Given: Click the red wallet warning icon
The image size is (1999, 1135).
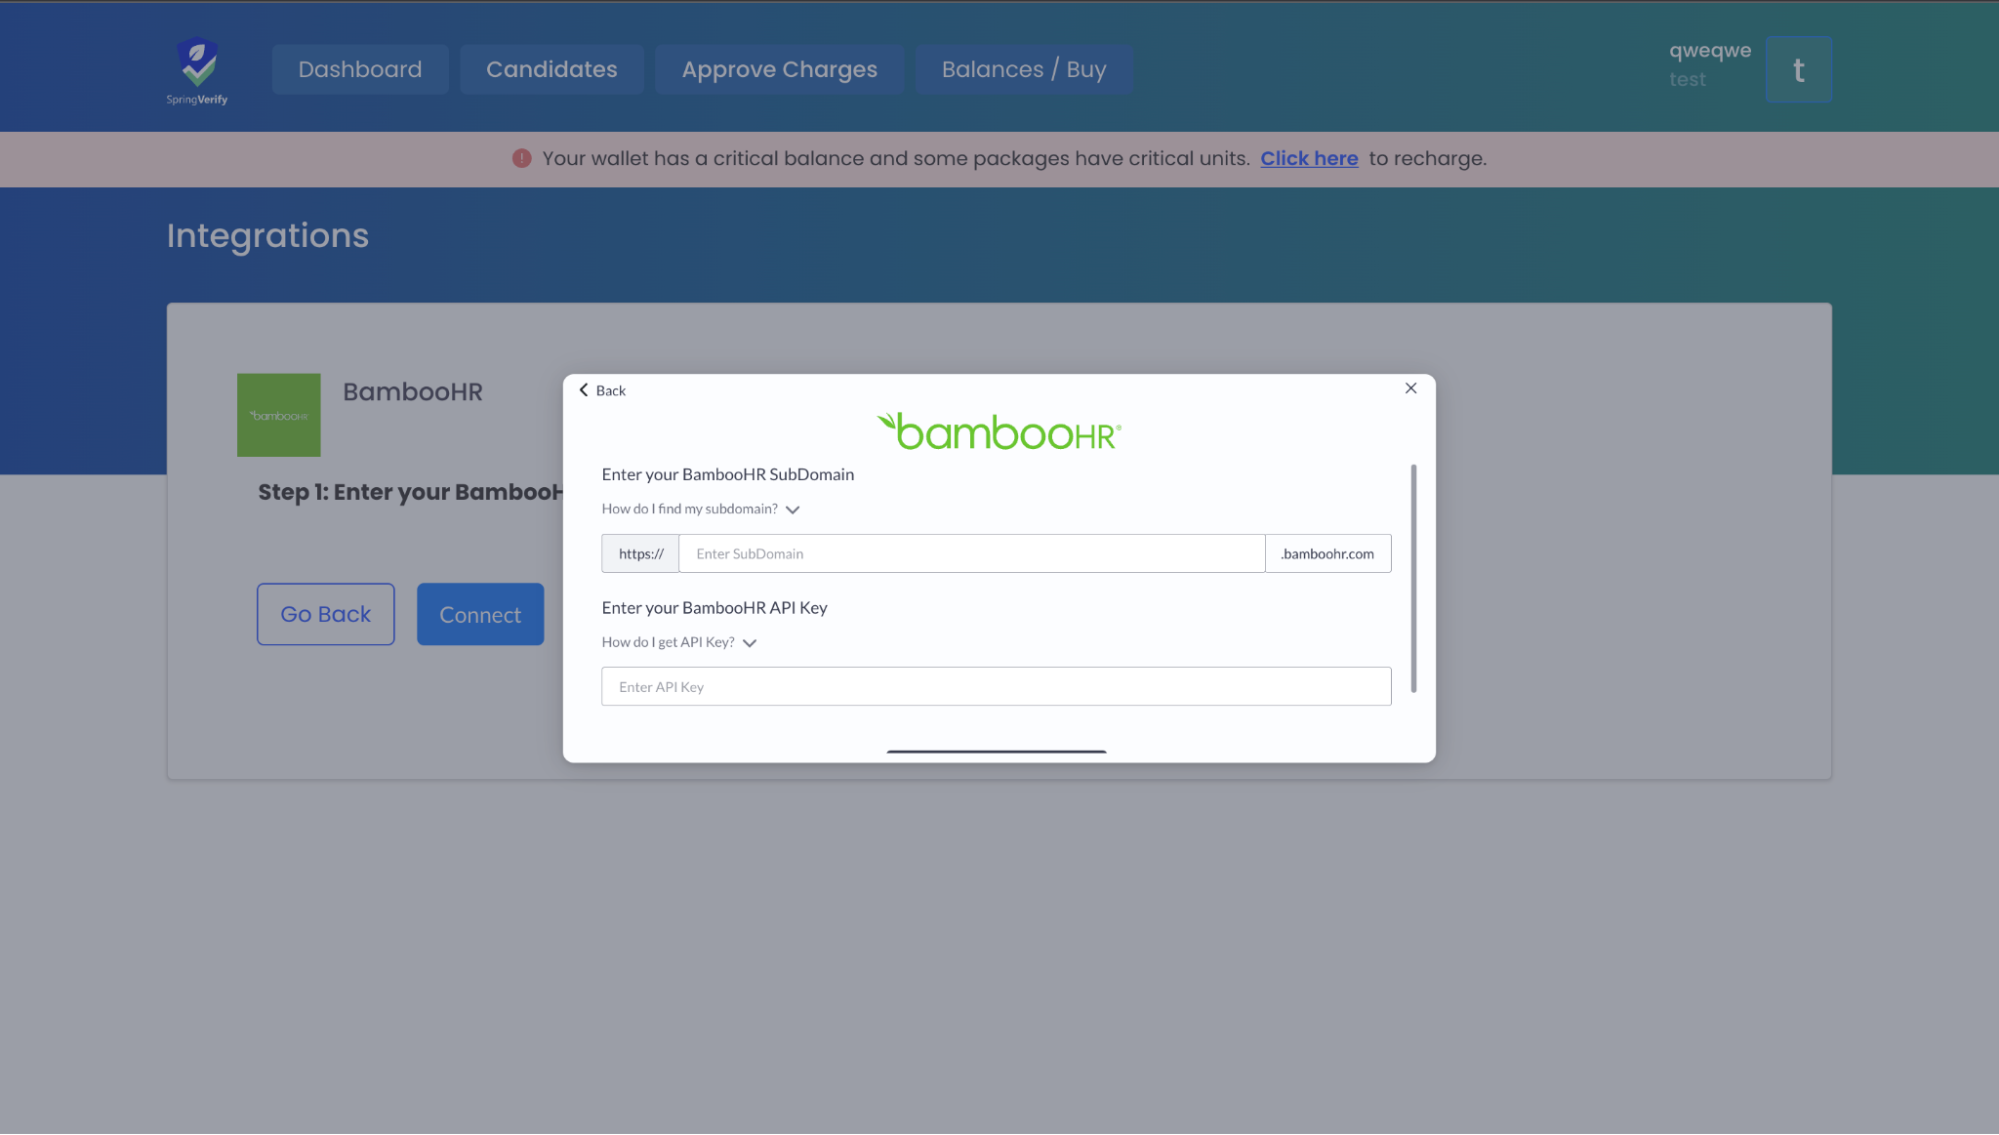Looking at the screenshot, I should click(x=521, y=158).
